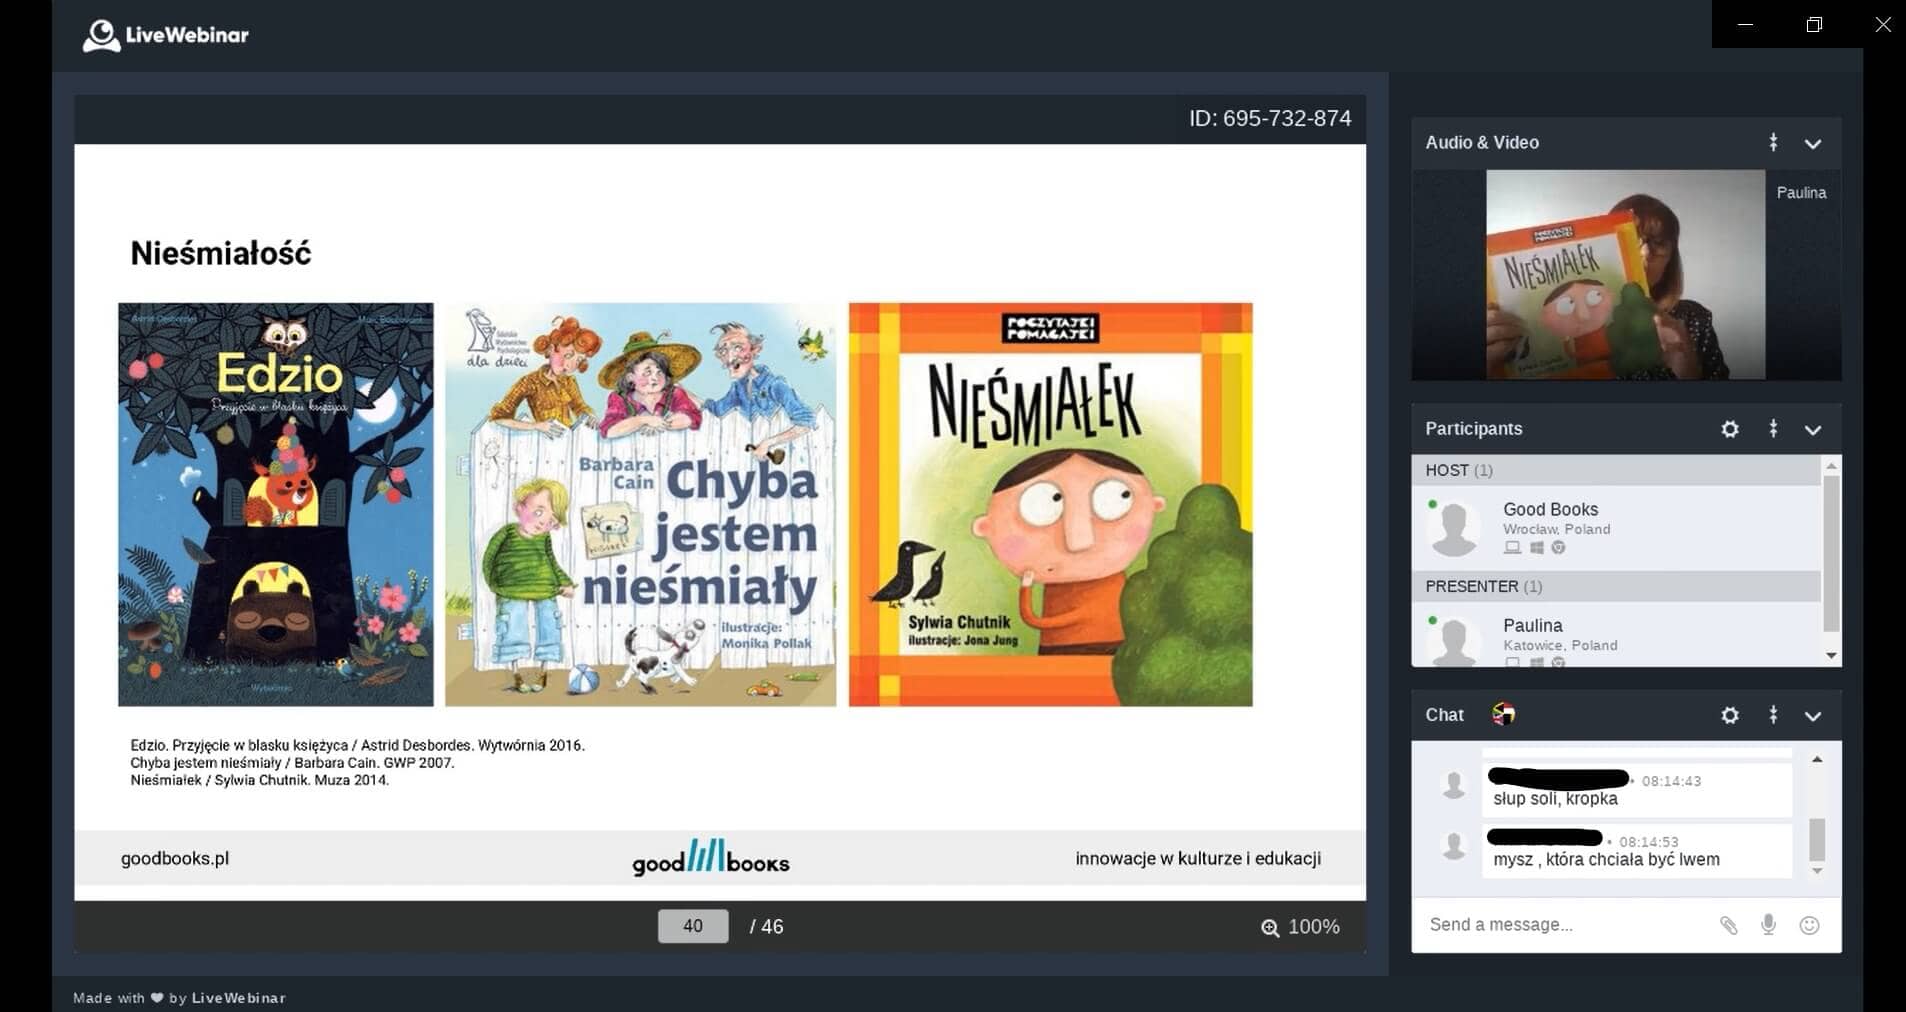Click the good books logo on slide
1906x1012 pixels.
(710, 857)
